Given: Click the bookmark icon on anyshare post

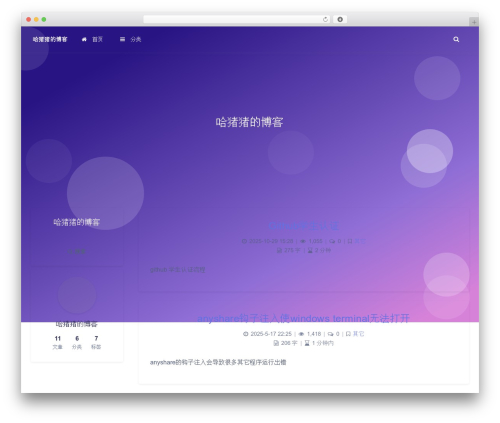Looking at the screenshot, I should (x=348, y=334).
